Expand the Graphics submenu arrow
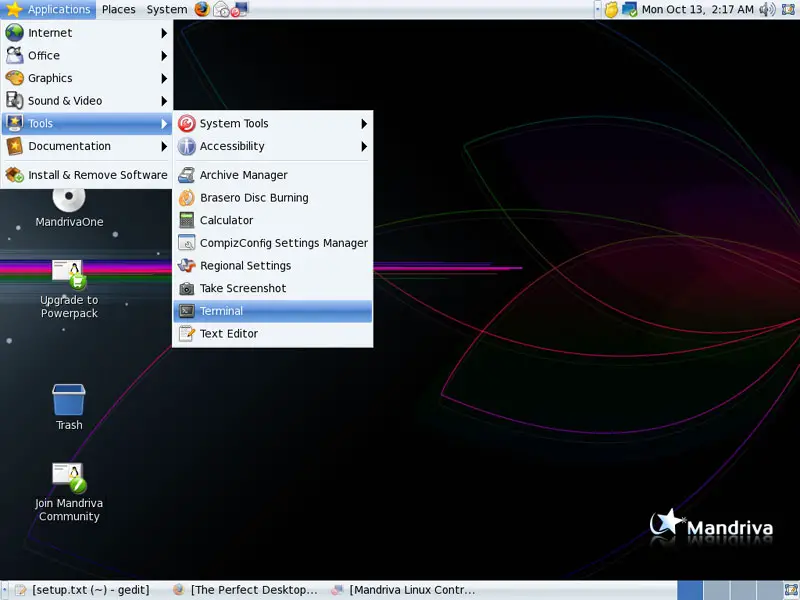 click(164, 78)
